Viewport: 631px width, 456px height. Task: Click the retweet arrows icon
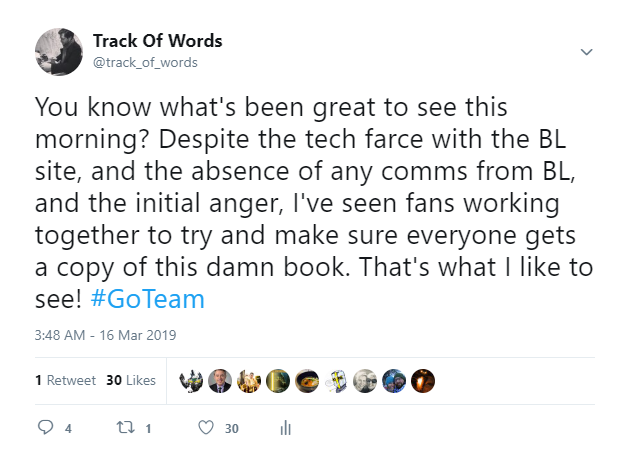point(126,427)
